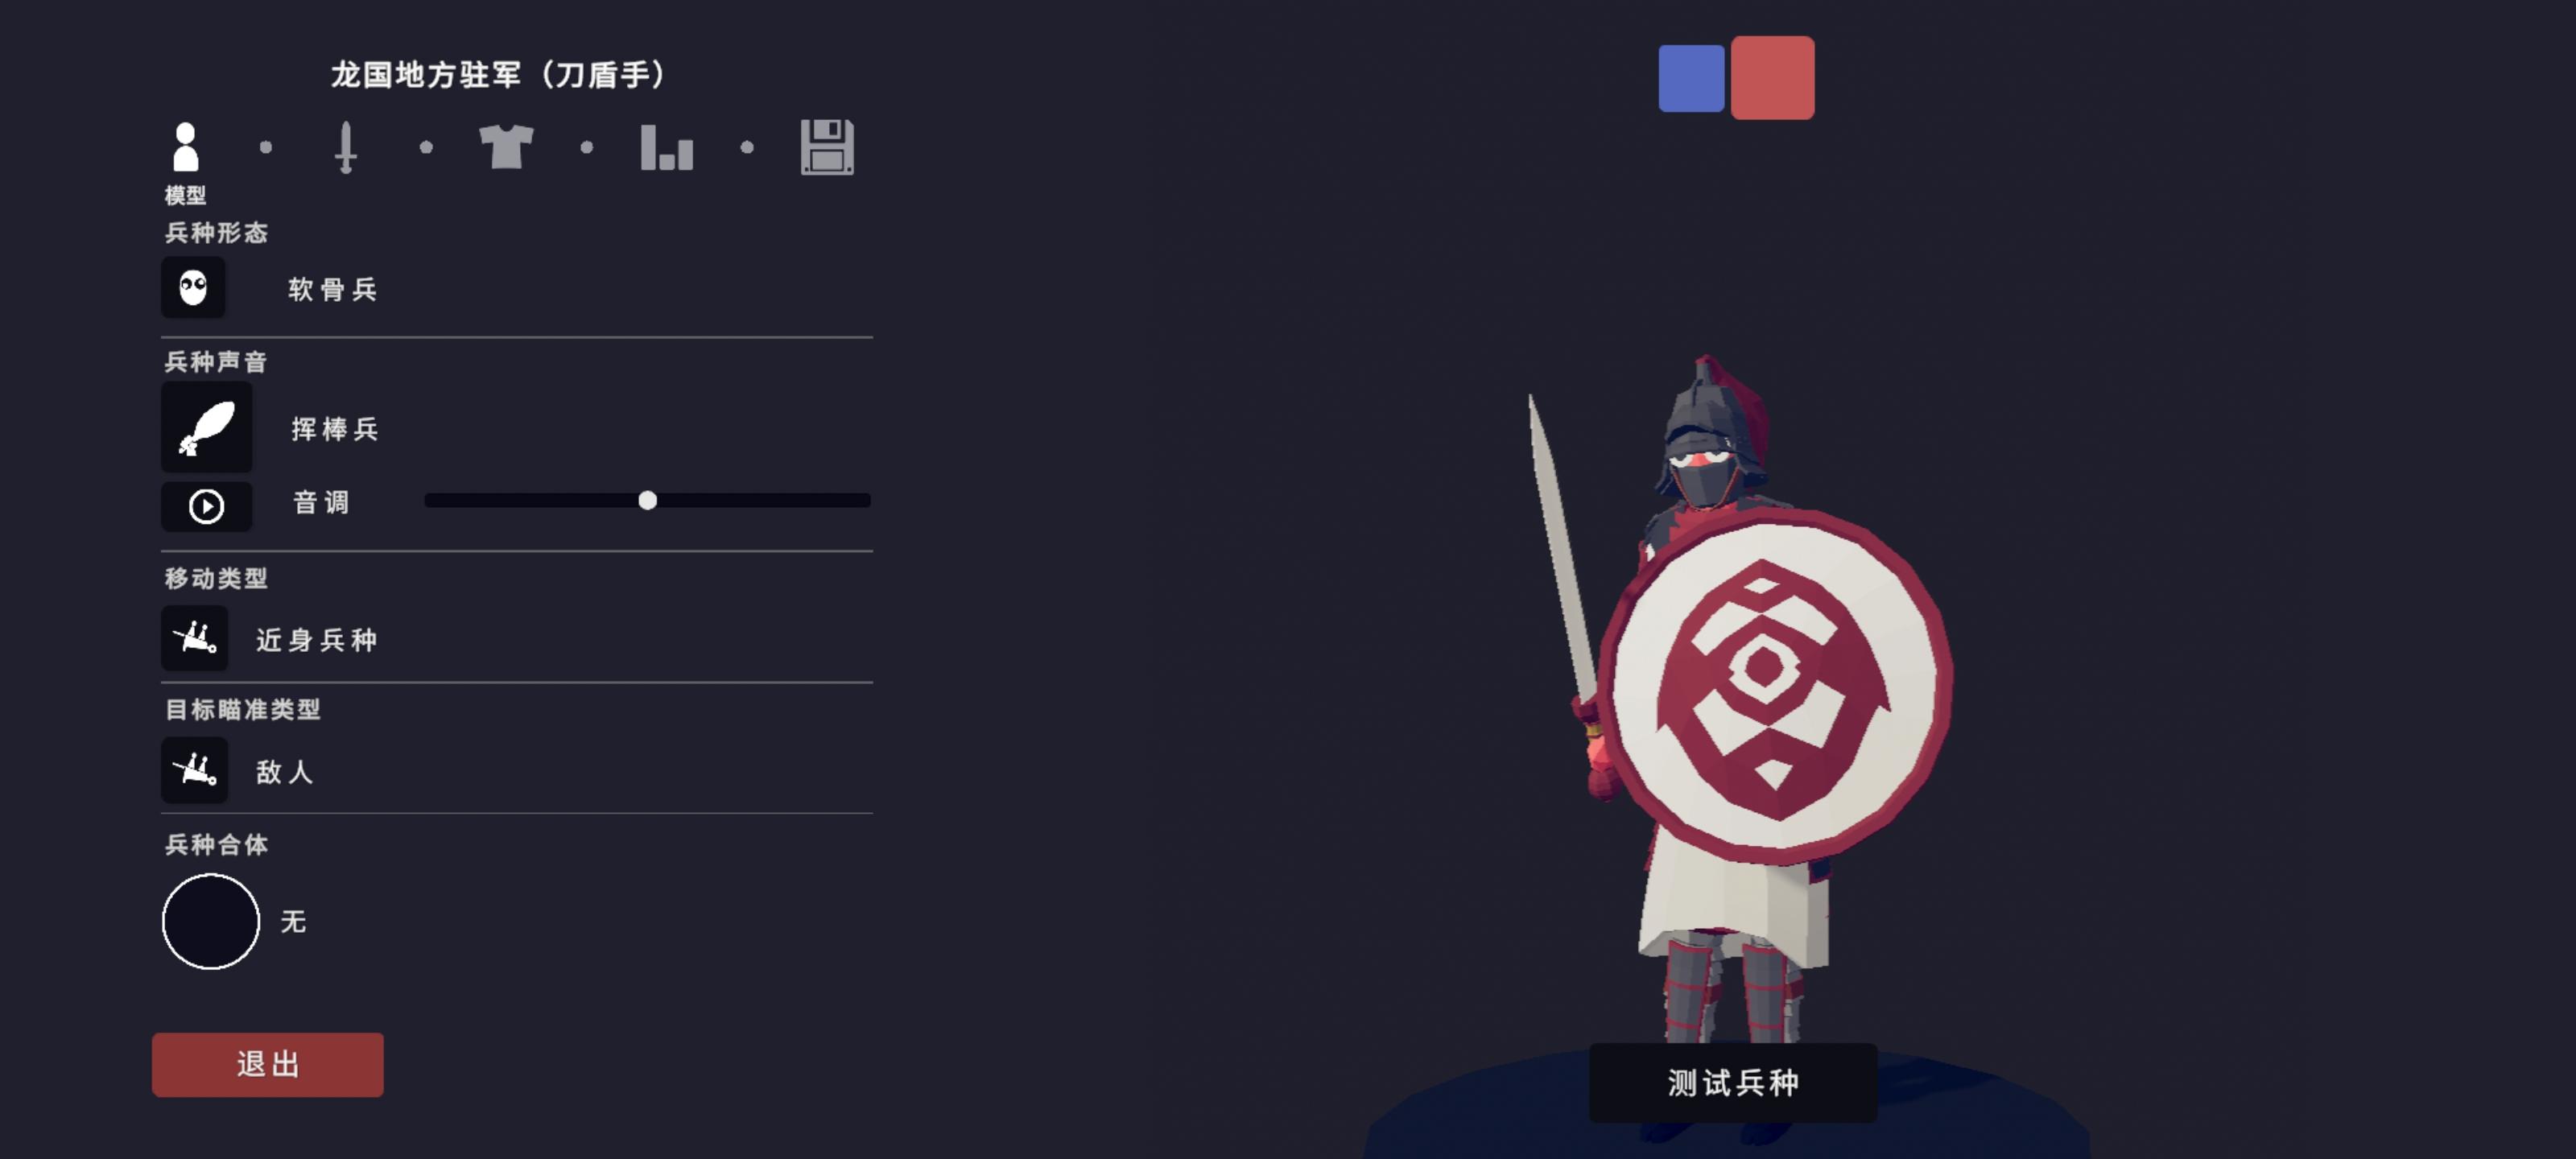Select the 软骨兵 face icon
Screen dimensions: 2576x1159
[193, 288]
